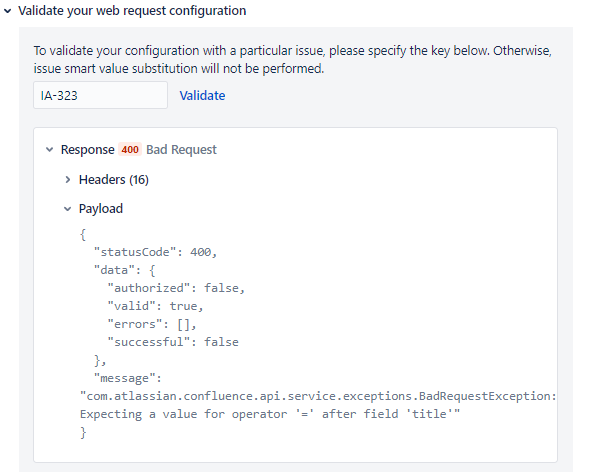Screen dimensions: 596x472
Task: Click the "valid": true line
Action: pyautogui.click(x=155, y=306)
